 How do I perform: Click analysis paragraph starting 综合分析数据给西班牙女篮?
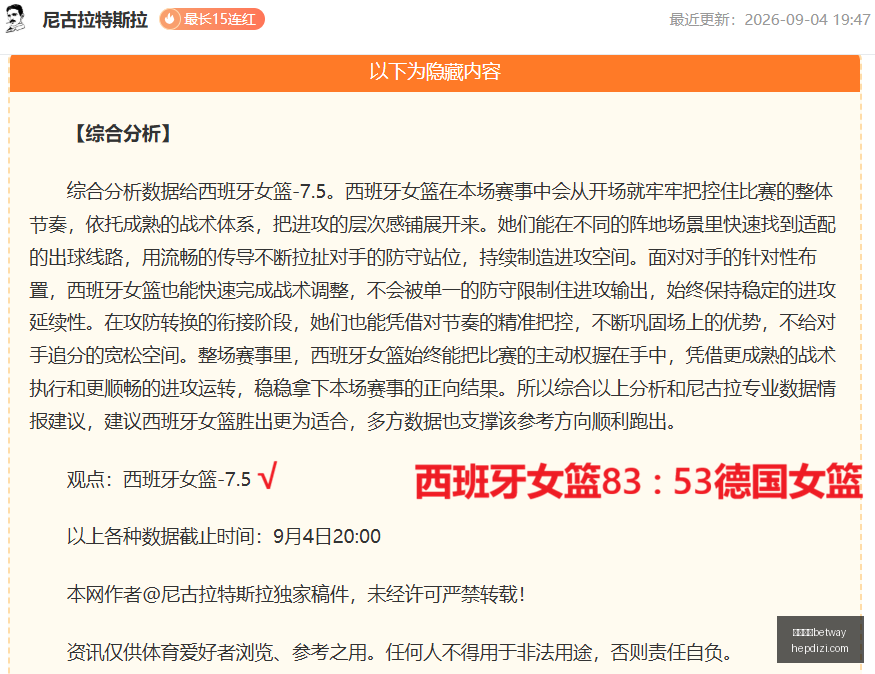click(x=432, y=306)
